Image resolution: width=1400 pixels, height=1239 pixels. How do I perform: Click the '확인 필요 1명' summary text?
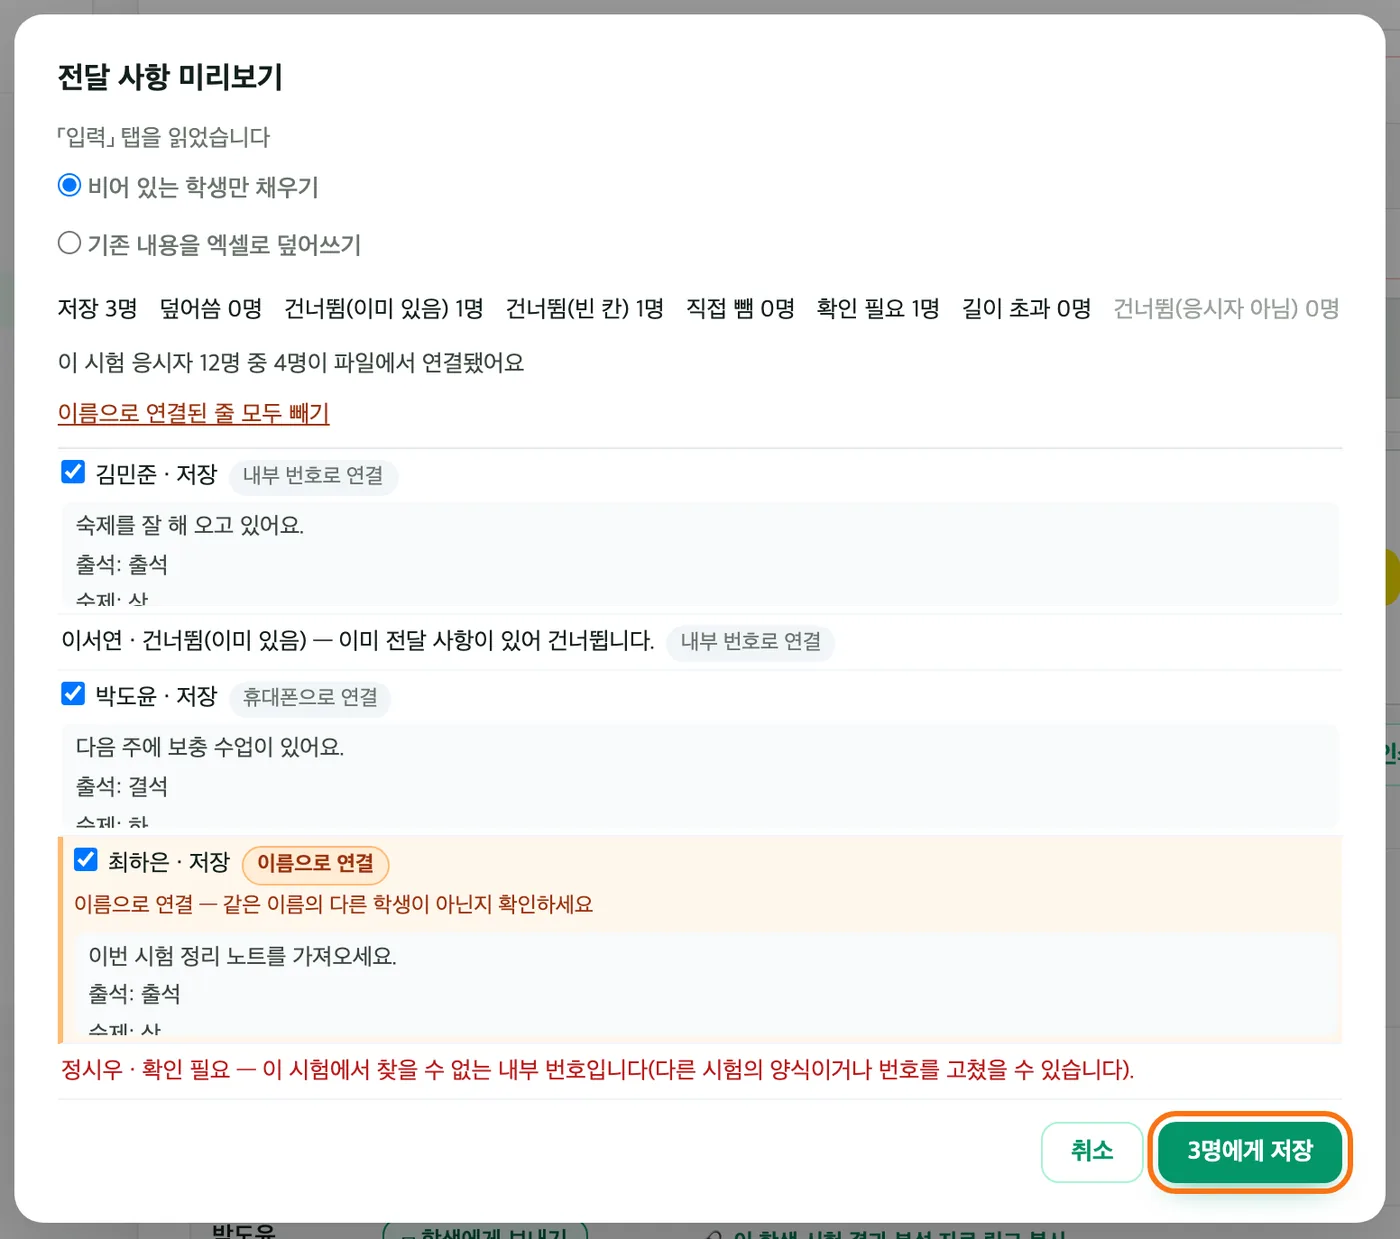[878, 309]
